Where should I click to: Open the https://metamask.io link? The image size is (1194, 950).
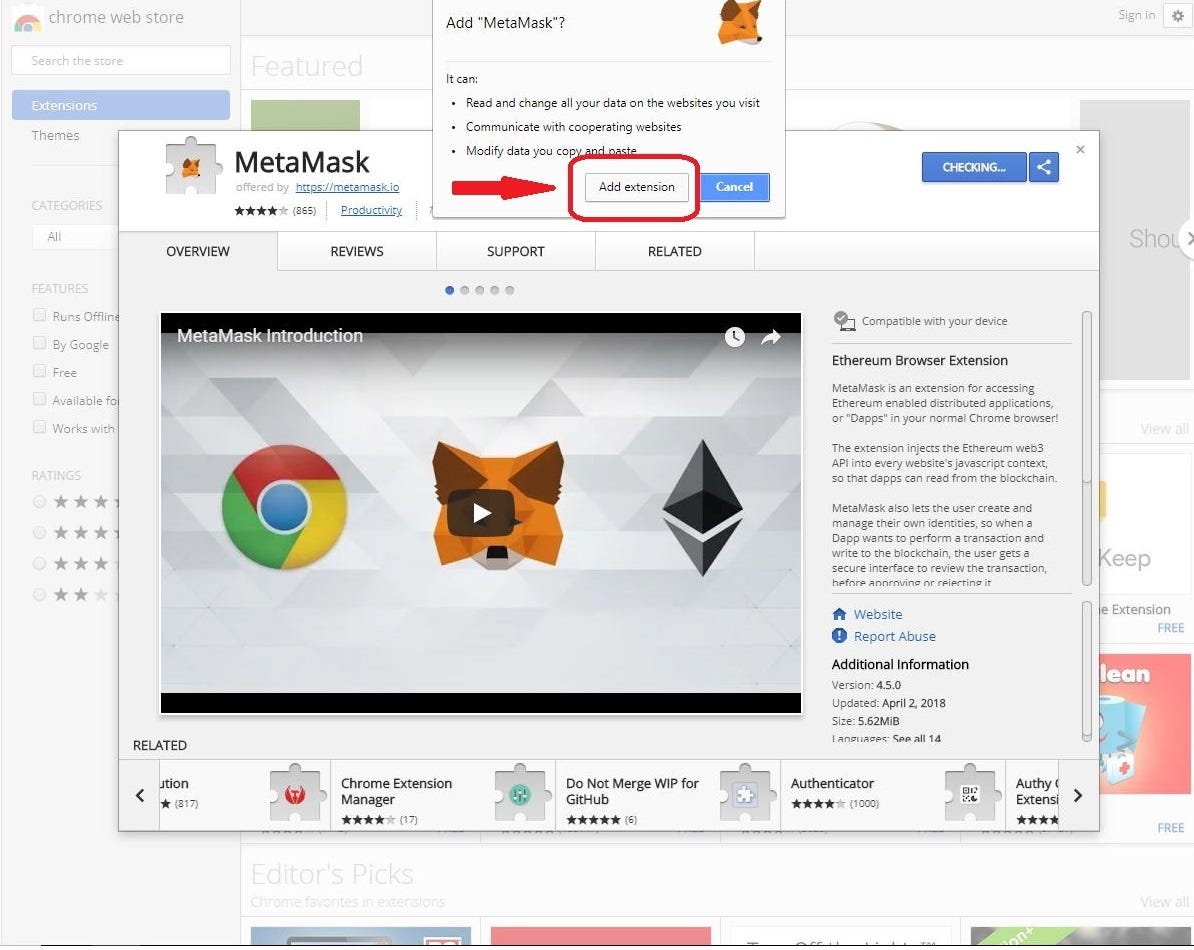click(347, 187)
